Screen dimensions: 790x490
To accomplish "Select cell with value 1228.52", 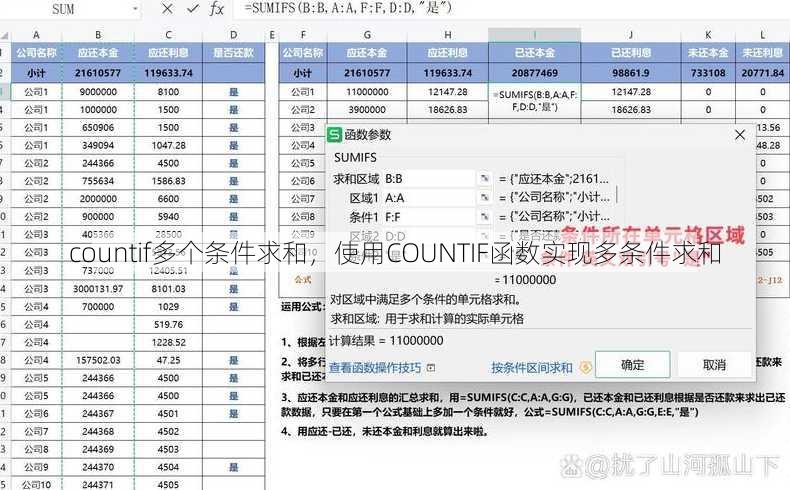I will point(168,342).
